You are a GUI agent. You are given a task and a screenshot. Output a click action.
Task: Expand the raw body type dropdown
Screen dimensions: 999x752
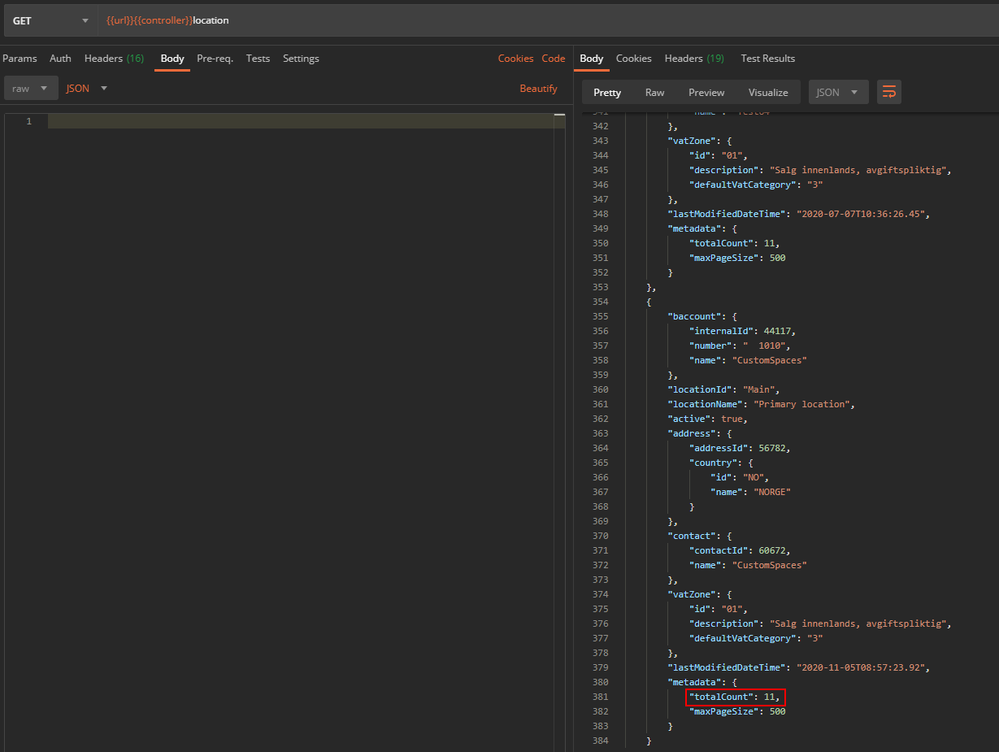(x=29, y=88)
